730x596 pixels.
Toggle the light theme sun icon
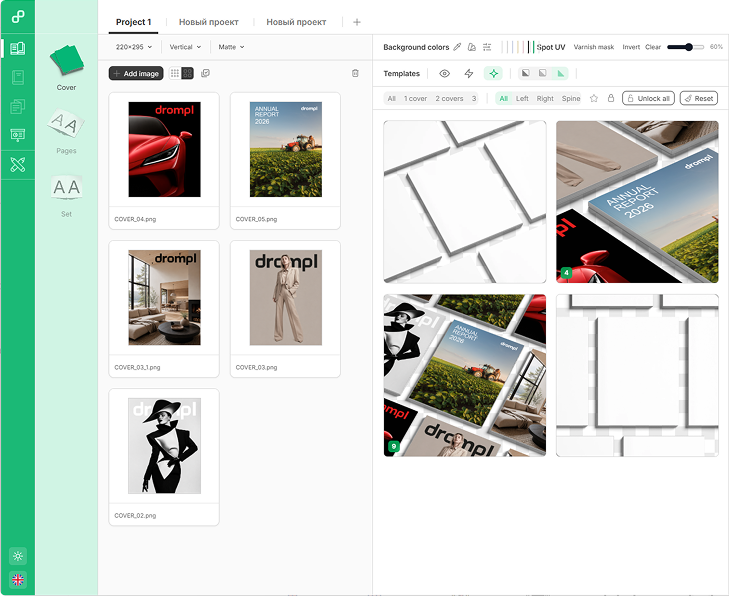point(18,556)
